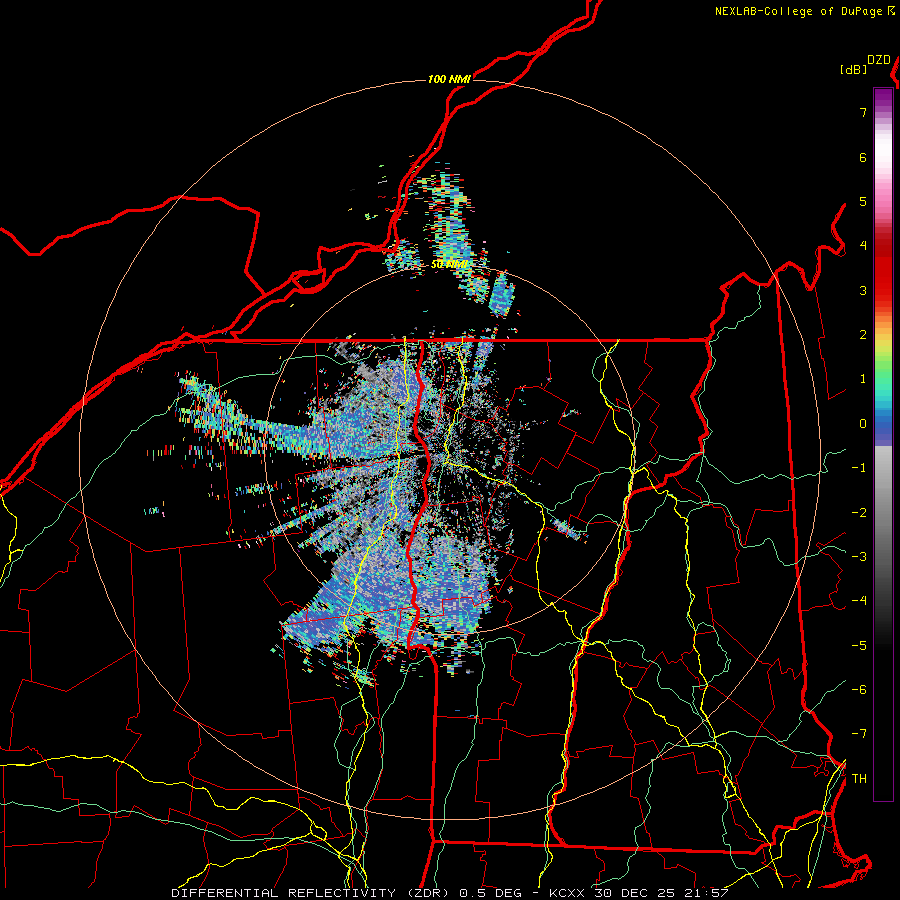Click the -7 dB value on color scale

pyautogui.click(x=859, y=734)
